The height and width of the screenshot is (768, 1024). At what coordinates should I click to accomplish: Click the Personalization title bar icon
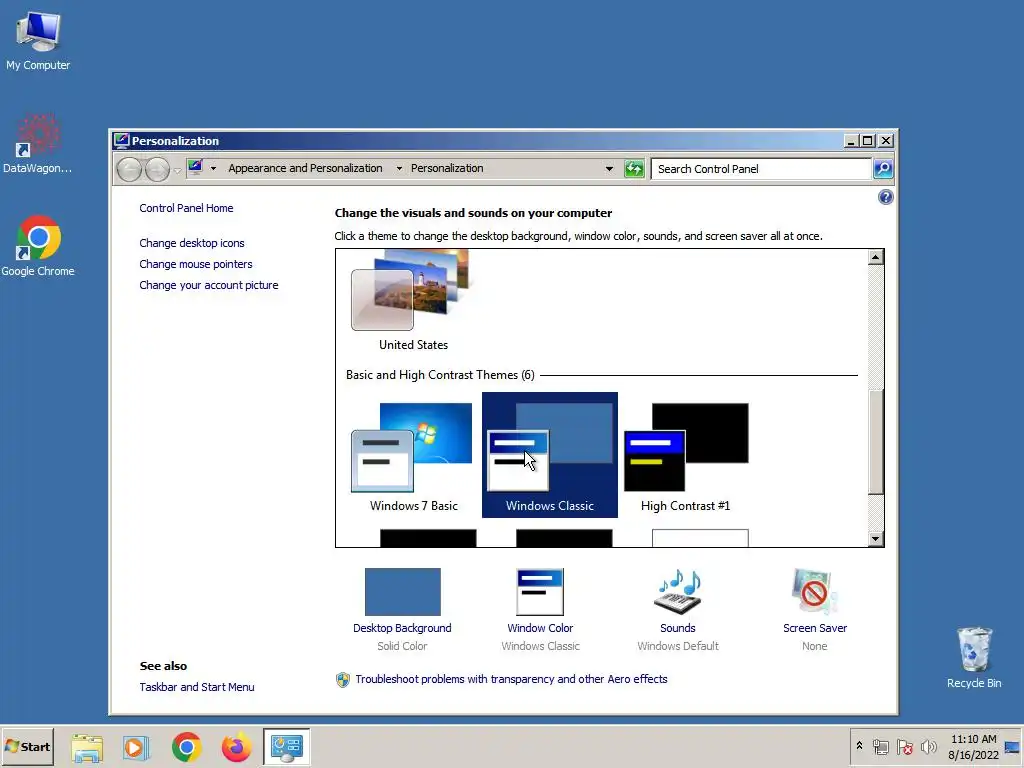click(121, 140)
